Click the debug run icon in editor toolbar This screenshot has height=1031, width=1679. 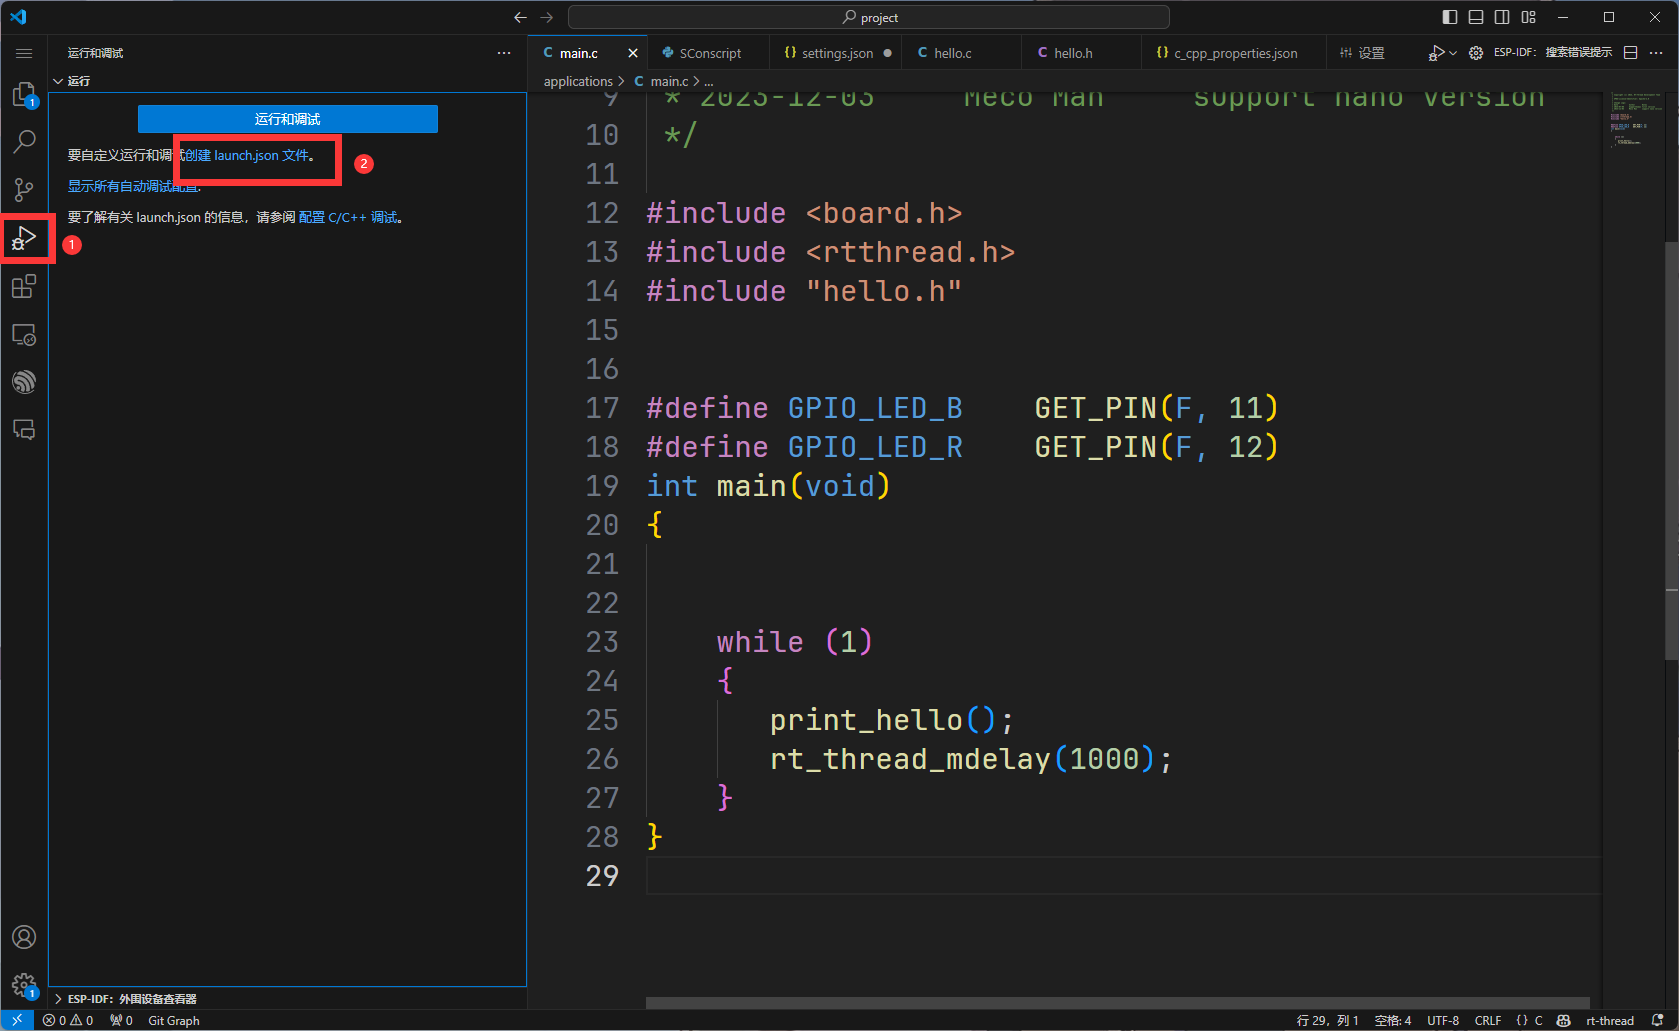pyautogui.click(x=1437, y=53)
